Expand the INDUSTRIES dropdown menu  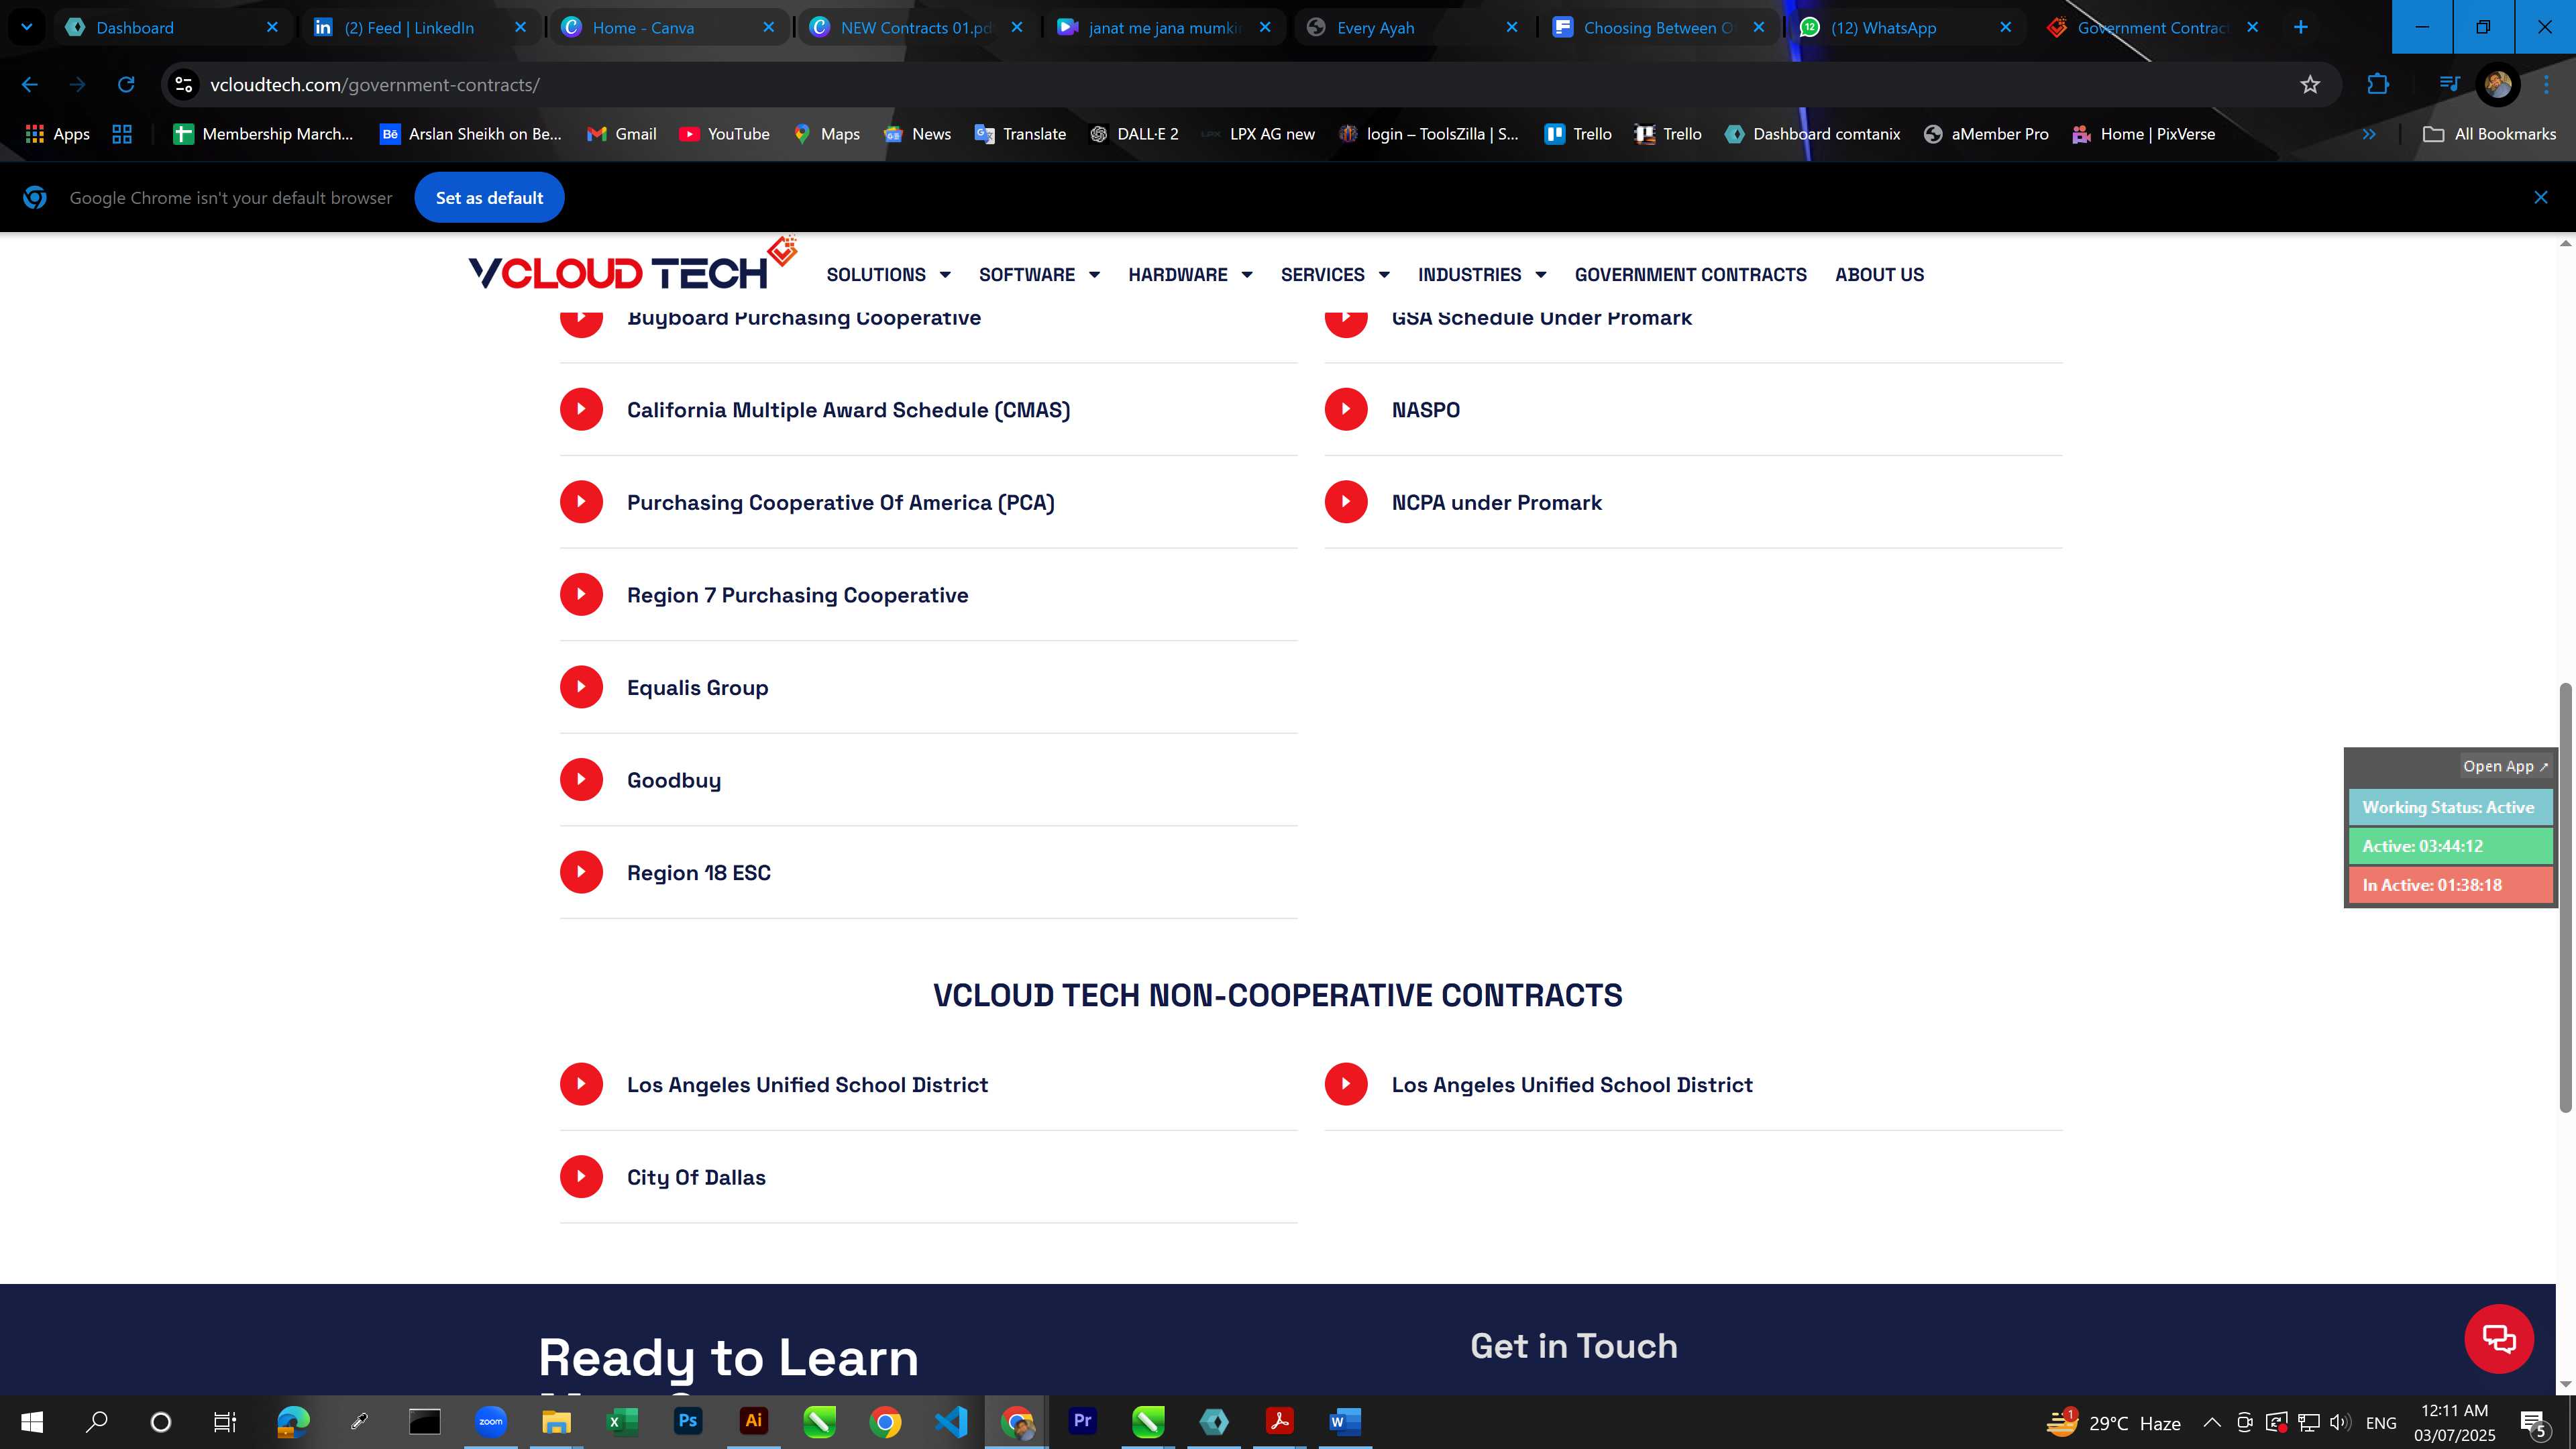[1482, 274]
